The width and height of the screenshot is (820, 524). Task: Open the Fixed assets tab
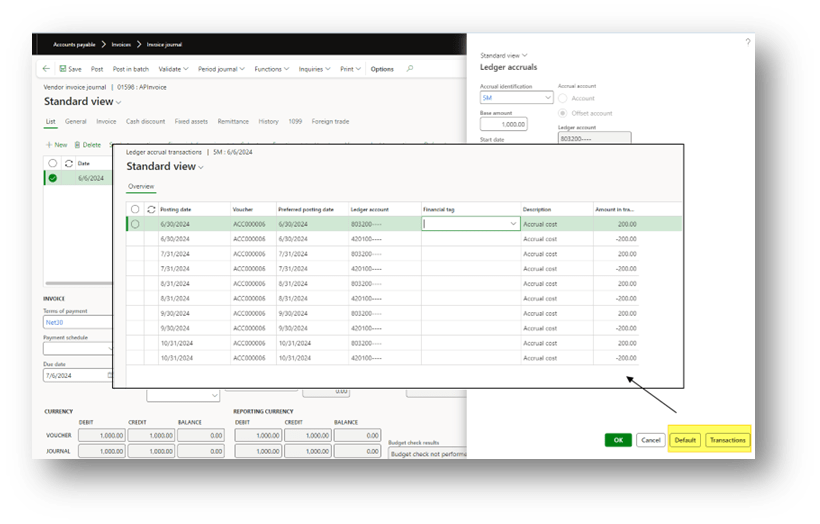190,121
